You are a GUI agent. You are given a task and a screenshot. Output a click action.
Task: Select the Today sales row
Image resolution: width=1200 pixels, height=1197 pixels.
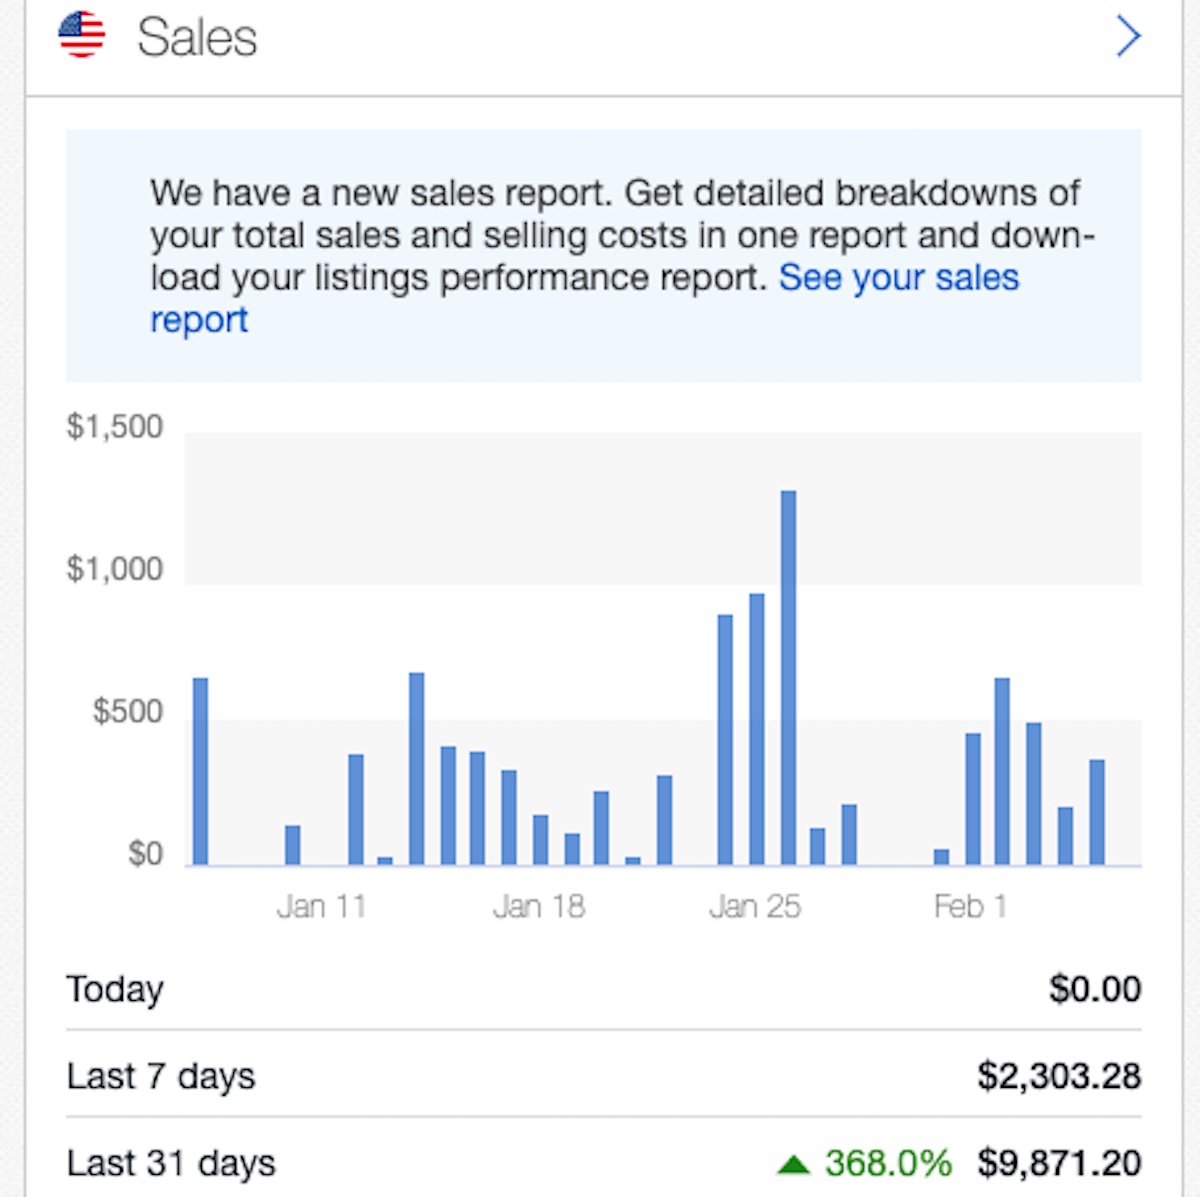pyautogui.click(x=604, y=989)
